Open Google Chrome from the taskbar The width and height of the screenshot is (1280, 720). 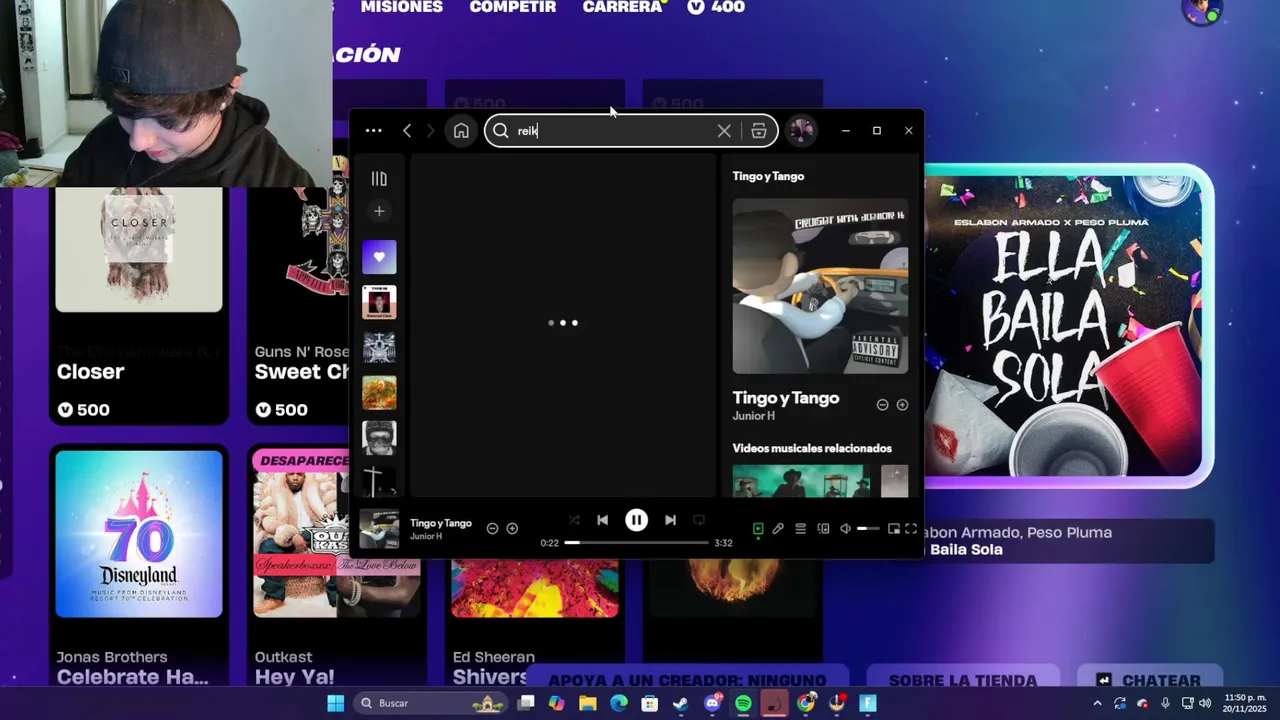pos(806,703)
